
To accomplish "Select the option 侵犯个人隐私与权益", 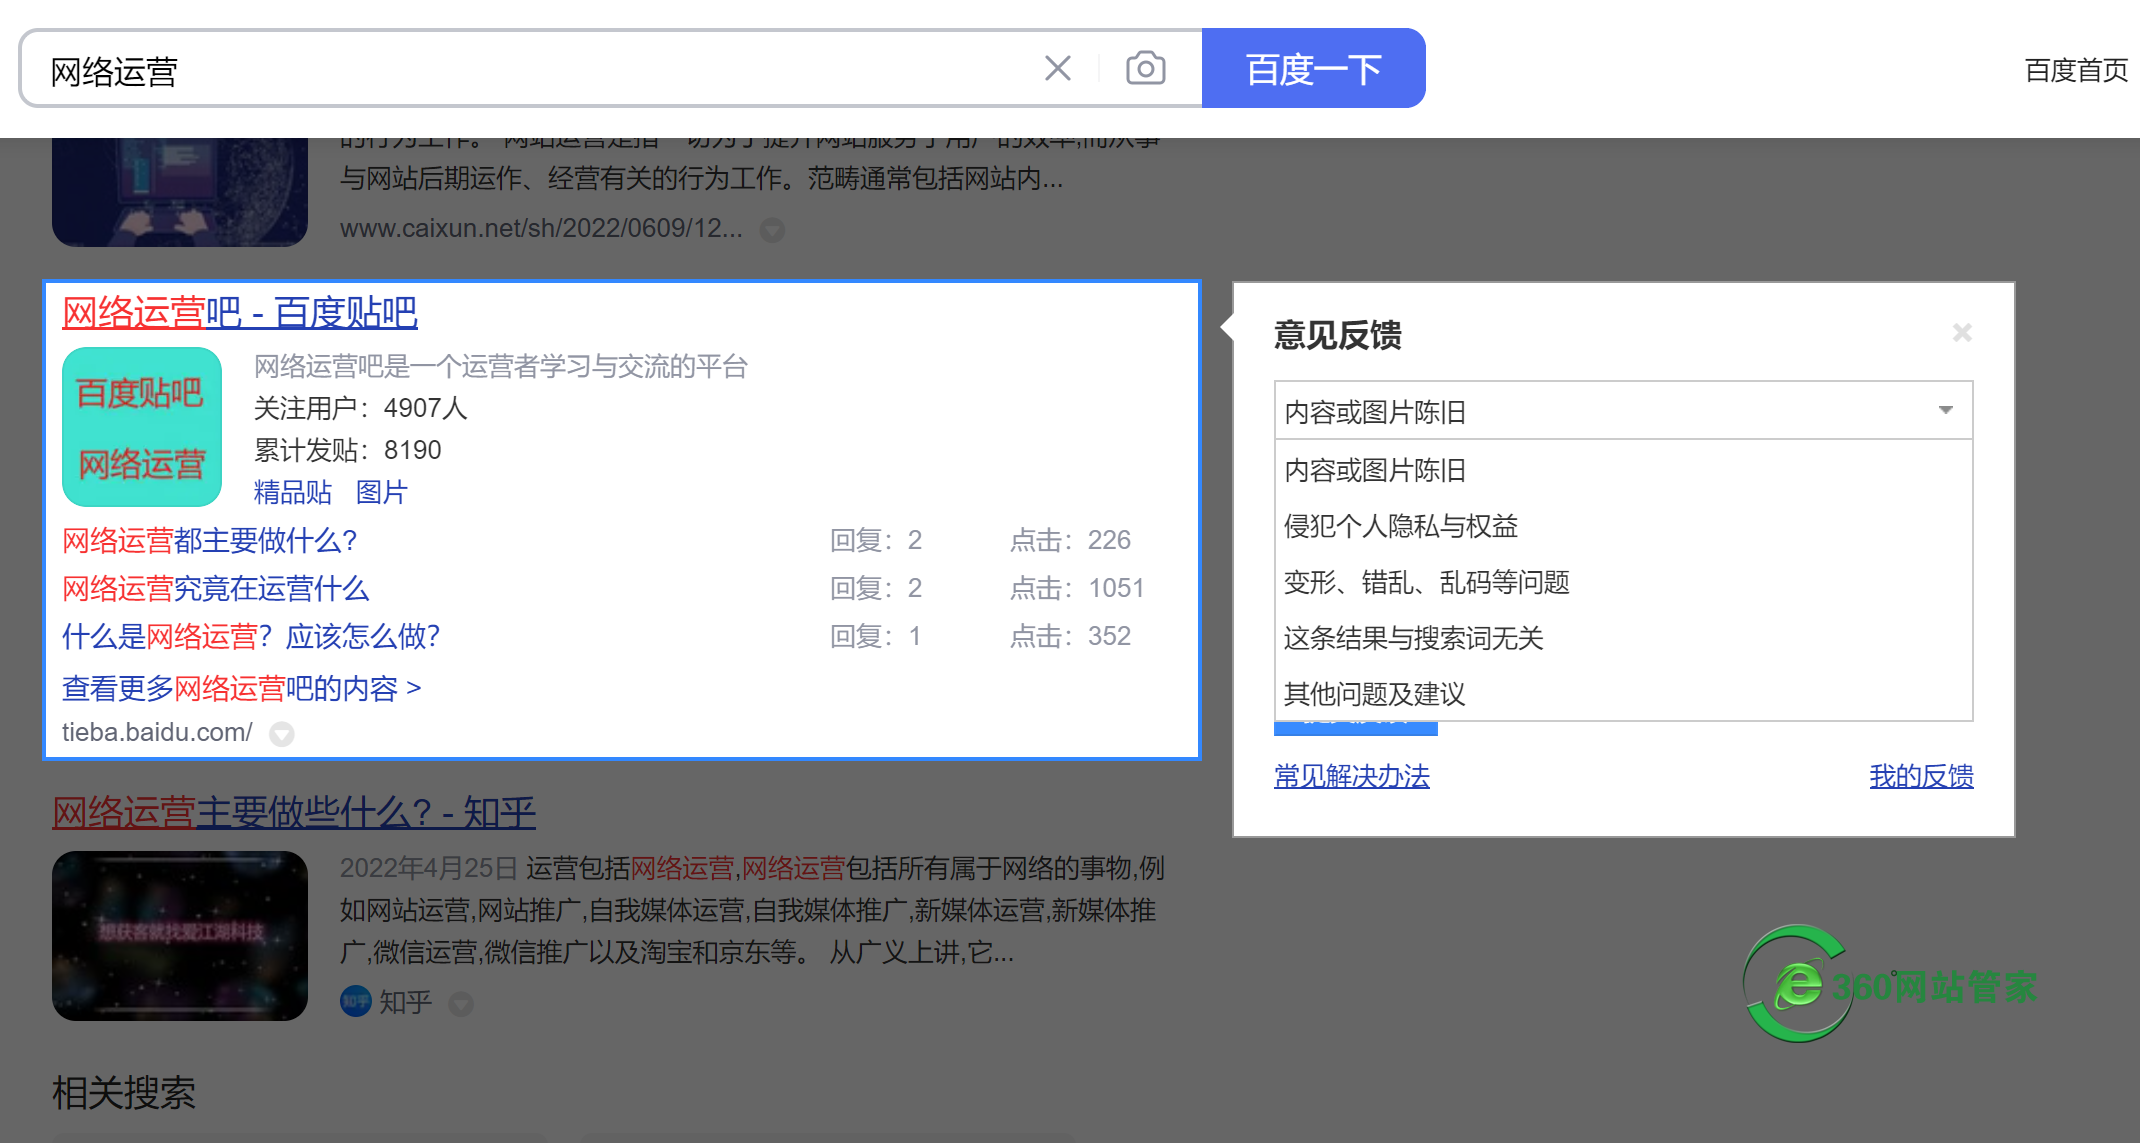I will pos(1623,526).
